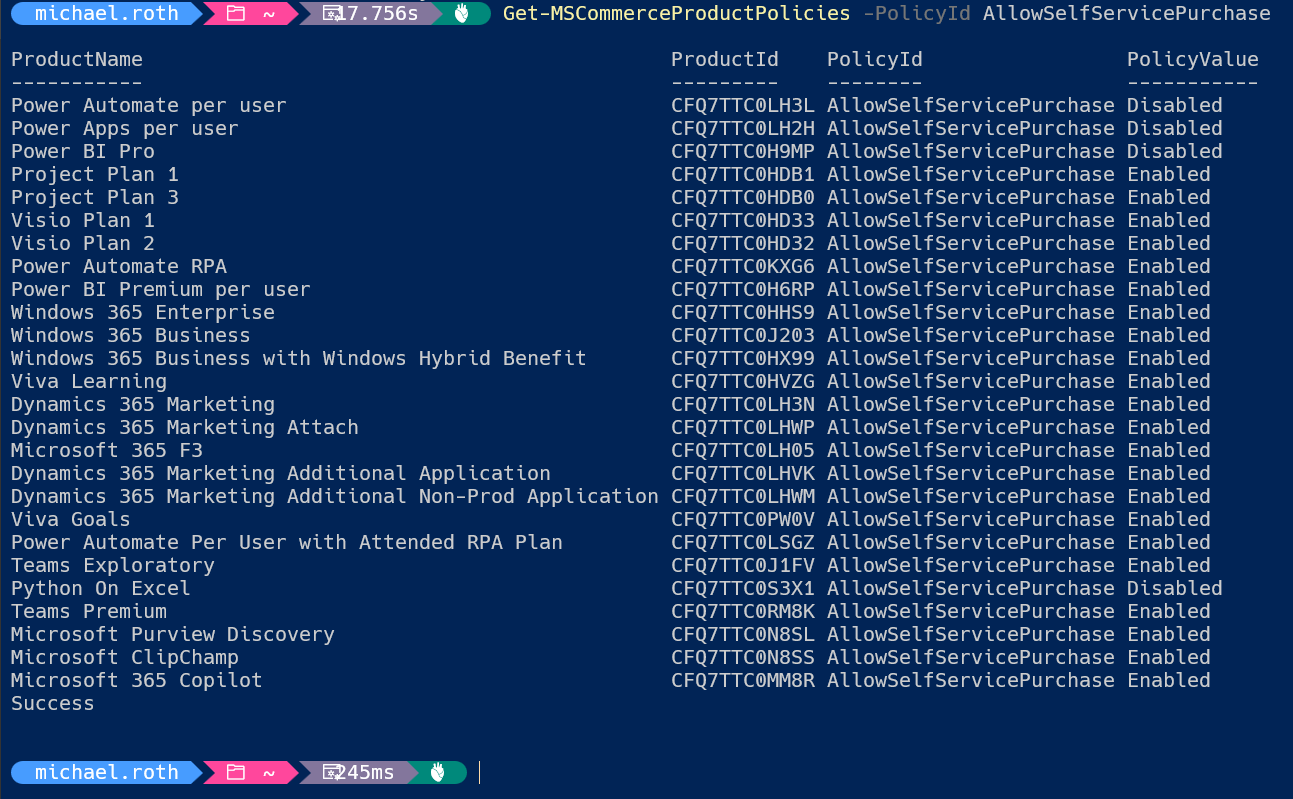Select the 'Teams Exploratory' product name

point(113,565)
